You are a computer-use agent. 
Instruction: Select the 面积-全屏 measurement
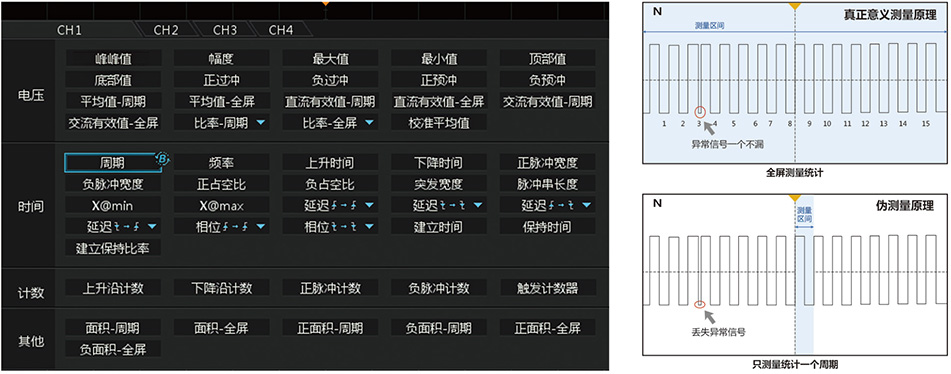tap(222, 328)
